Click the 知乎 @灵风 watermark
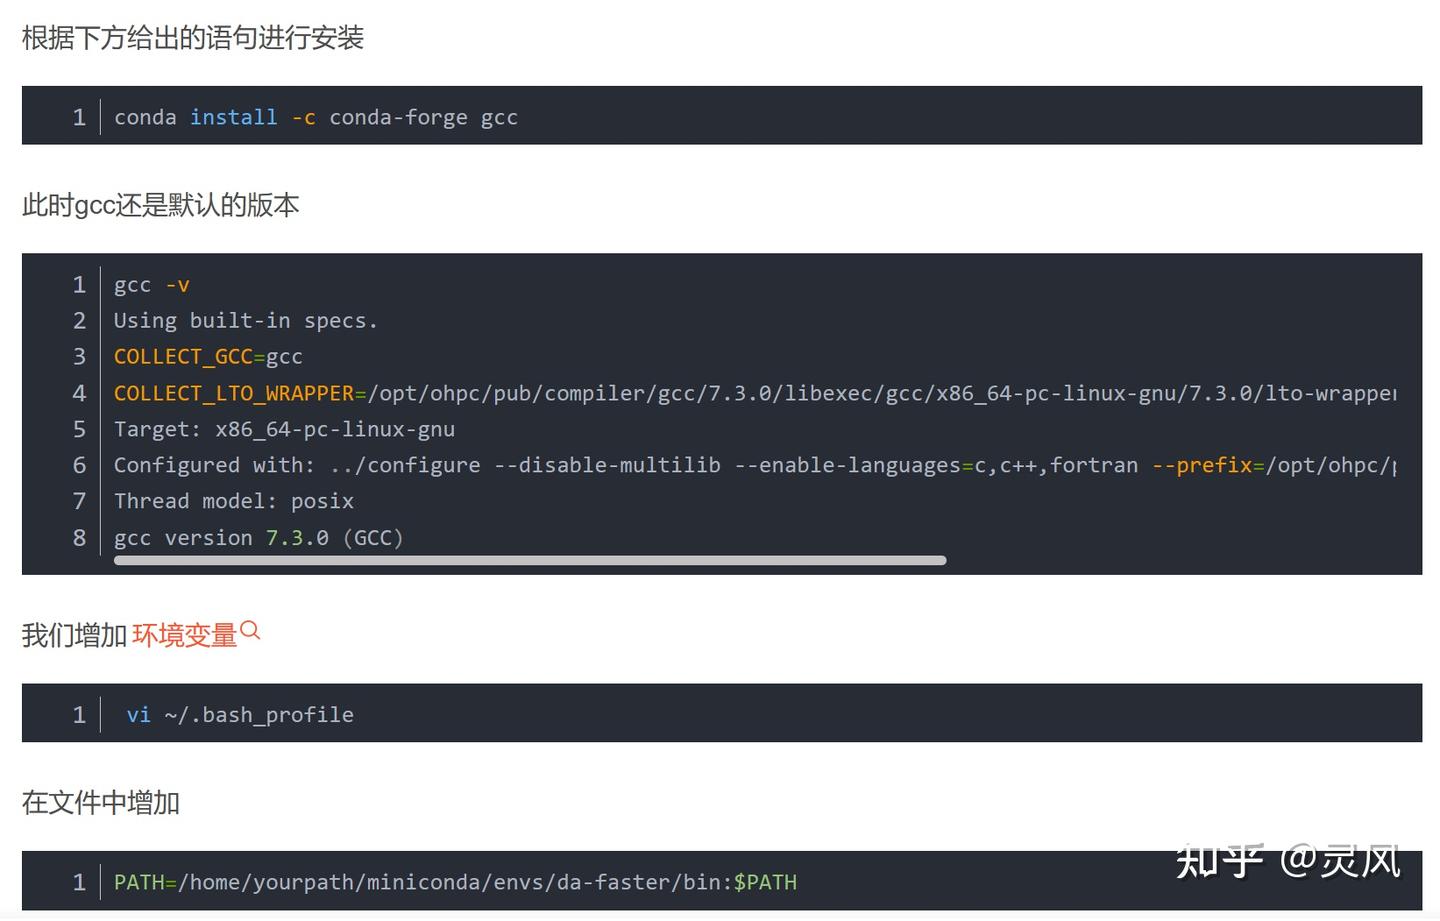The image size is (1440, 921). pyautogui.click(x=1288, y=860)
